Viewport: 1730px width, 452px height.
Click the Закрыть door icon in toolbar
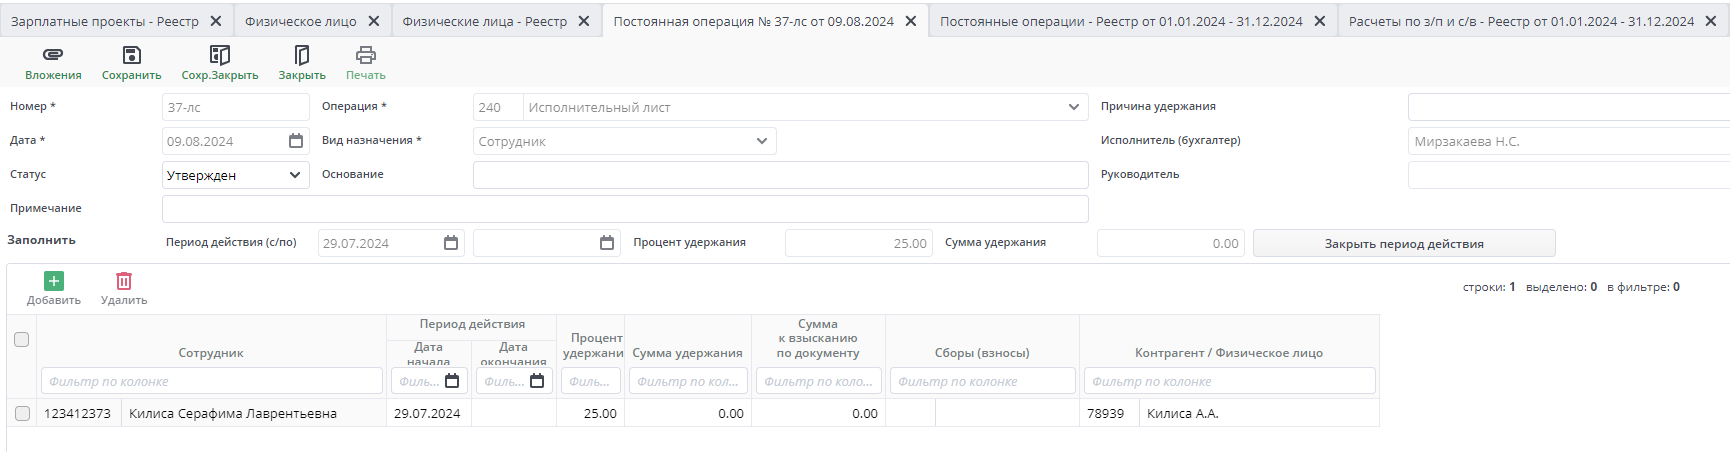tap(302, 55)
